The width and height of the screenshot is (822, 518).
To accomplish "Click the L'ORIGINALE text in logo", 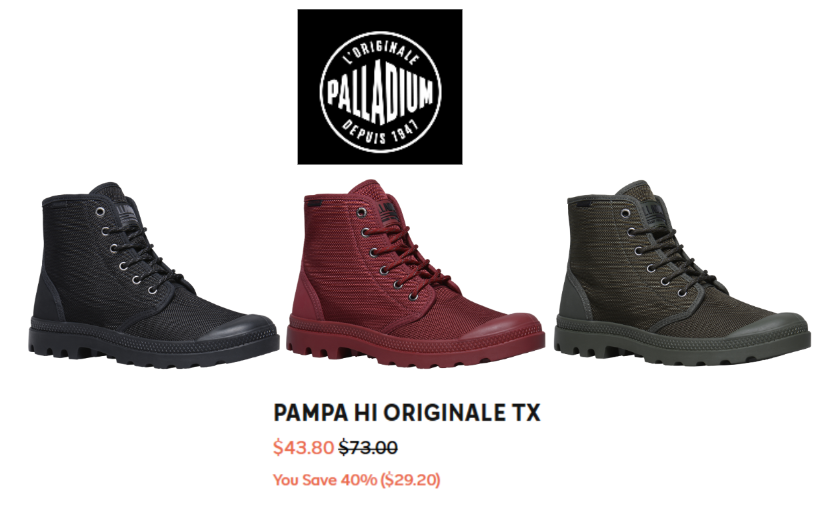I will pos(381,47).
